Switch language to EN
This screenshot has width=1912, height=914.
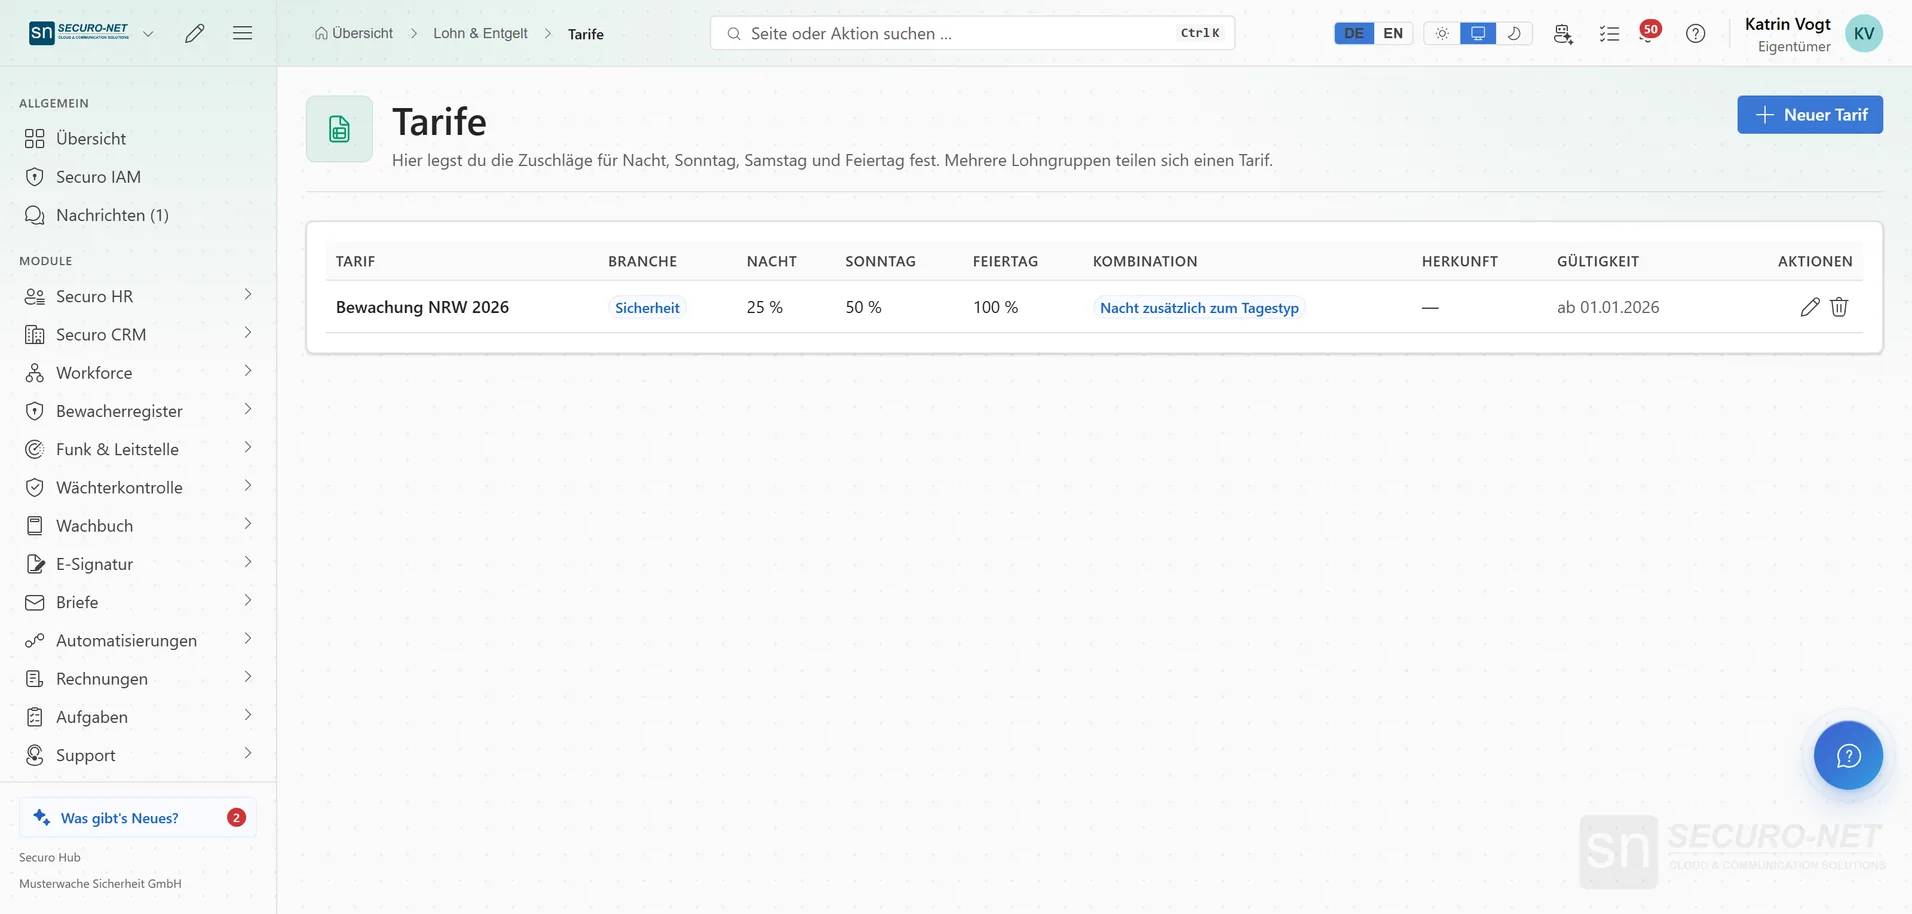1393,33
